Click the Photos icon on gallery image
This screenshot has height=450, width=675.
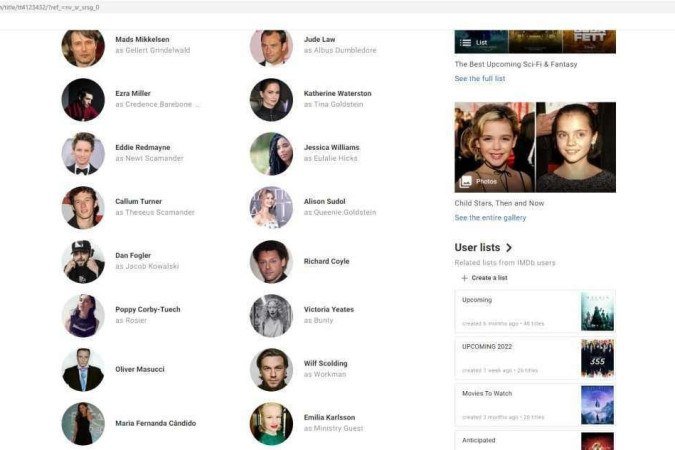466,182
